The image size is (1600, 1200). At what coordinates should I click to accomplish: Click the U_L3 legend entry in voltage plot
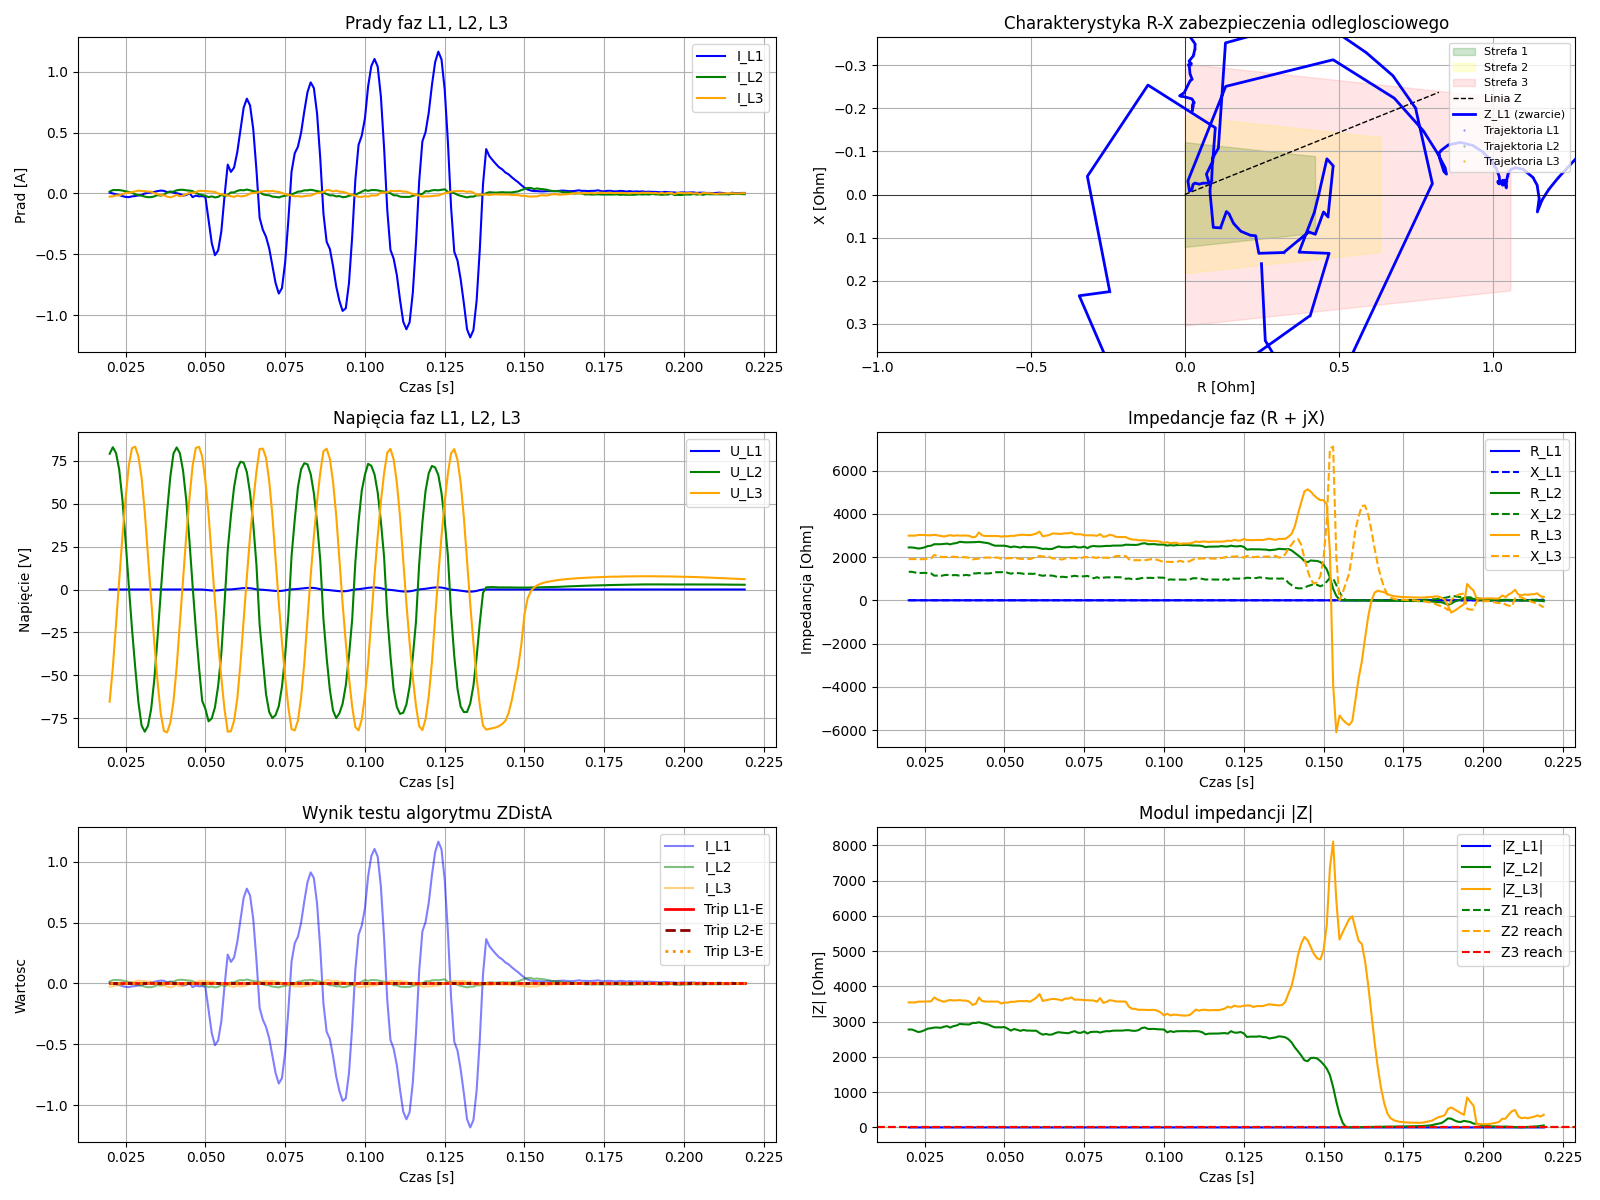pos(745,493)
